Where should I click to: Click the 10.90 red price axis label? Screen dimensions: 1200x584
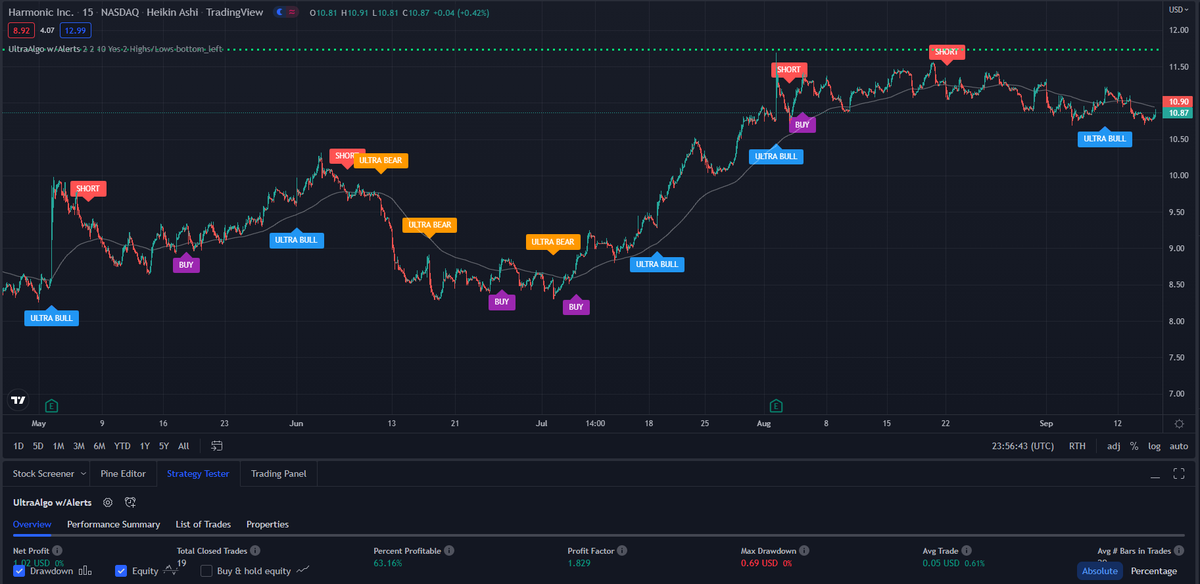click(1179, 101)
